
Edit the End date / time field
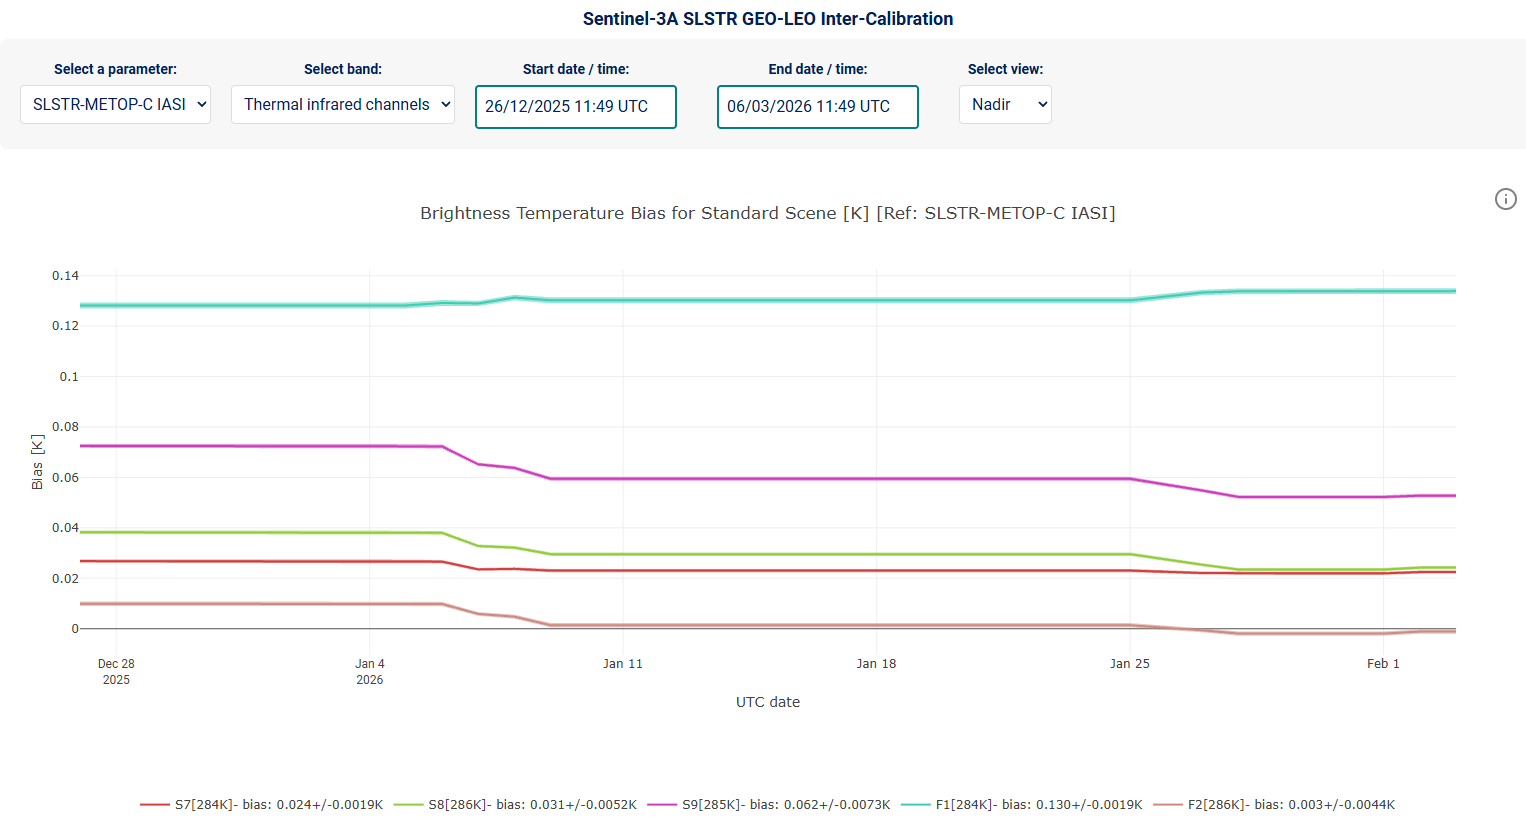[818, 107]
